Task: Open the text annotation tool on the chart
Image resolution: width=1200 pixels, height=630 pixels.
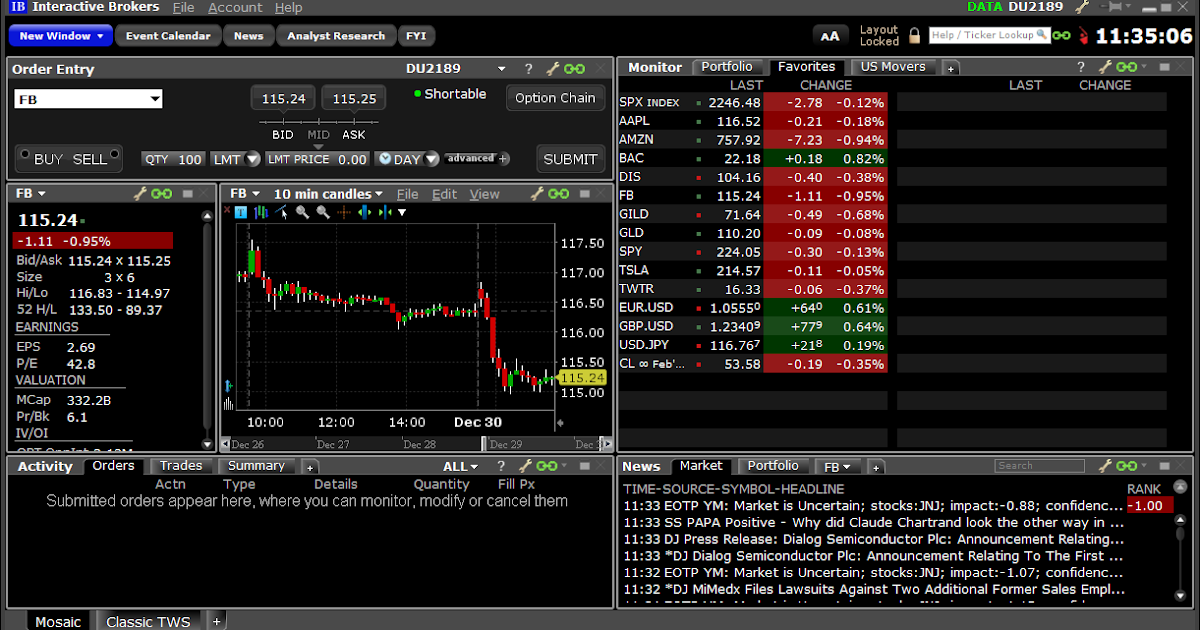Action: click(240, 212)
